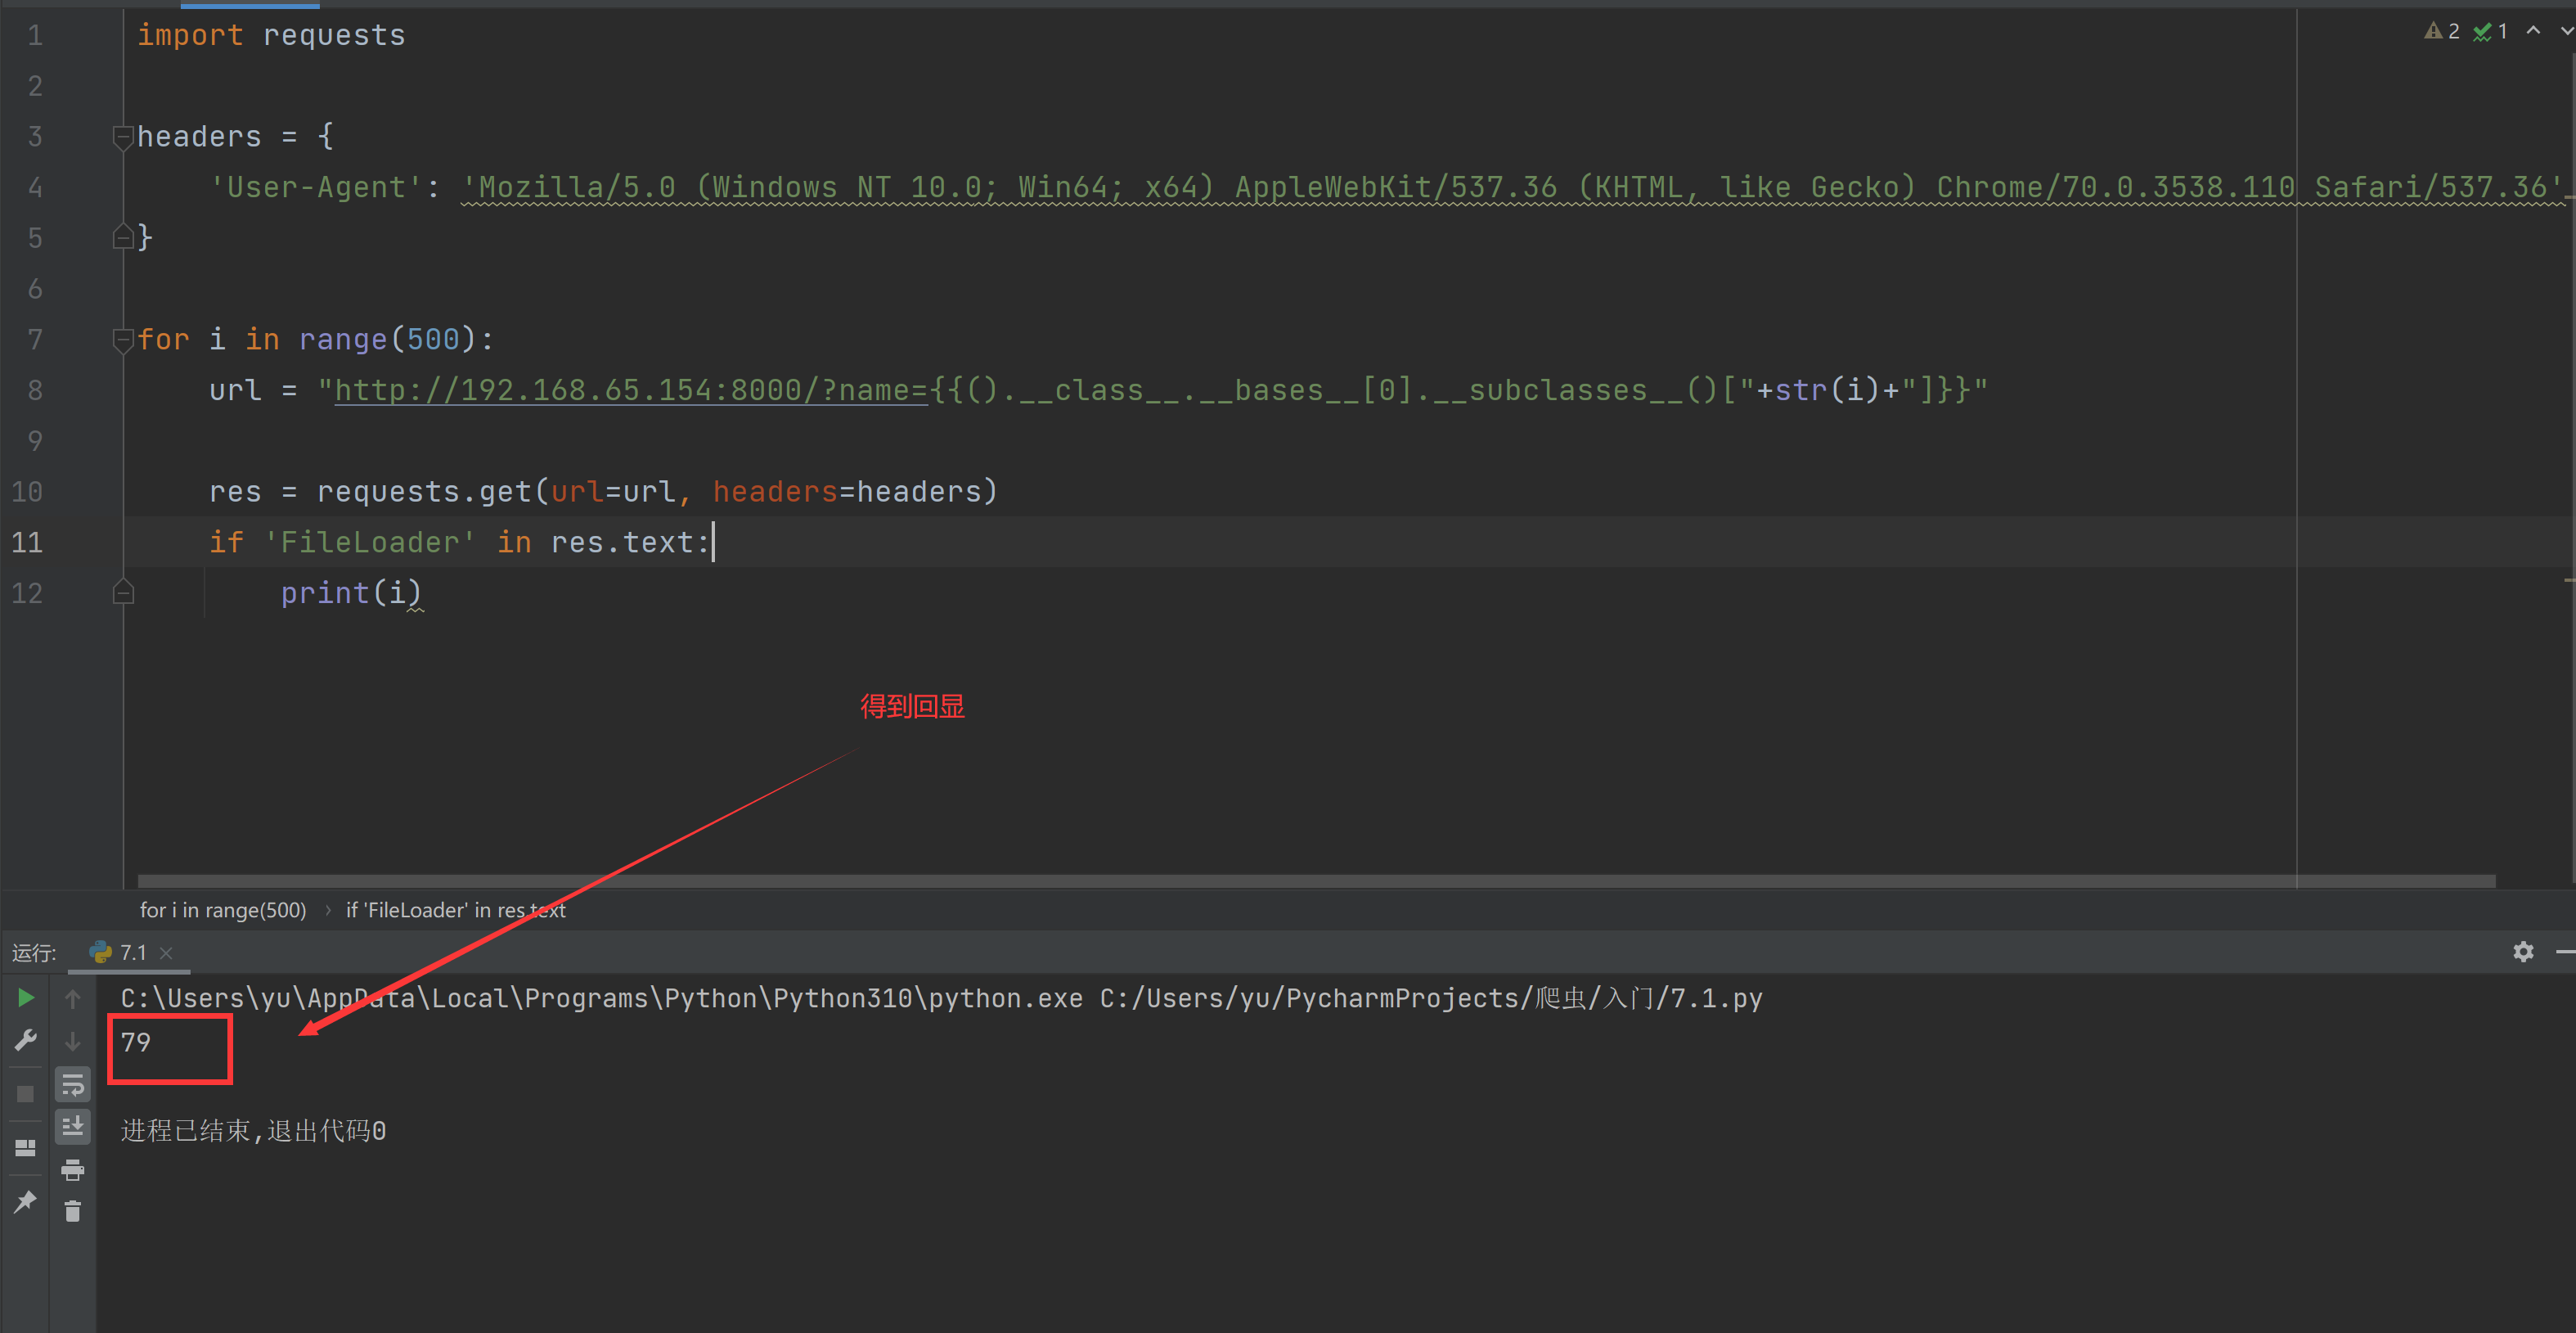Click breadcrumb 'if FileLoader in res.text'
The height and width of the screenshot is (1333, 2576).
pyautogui.click(x=455, y=910)
